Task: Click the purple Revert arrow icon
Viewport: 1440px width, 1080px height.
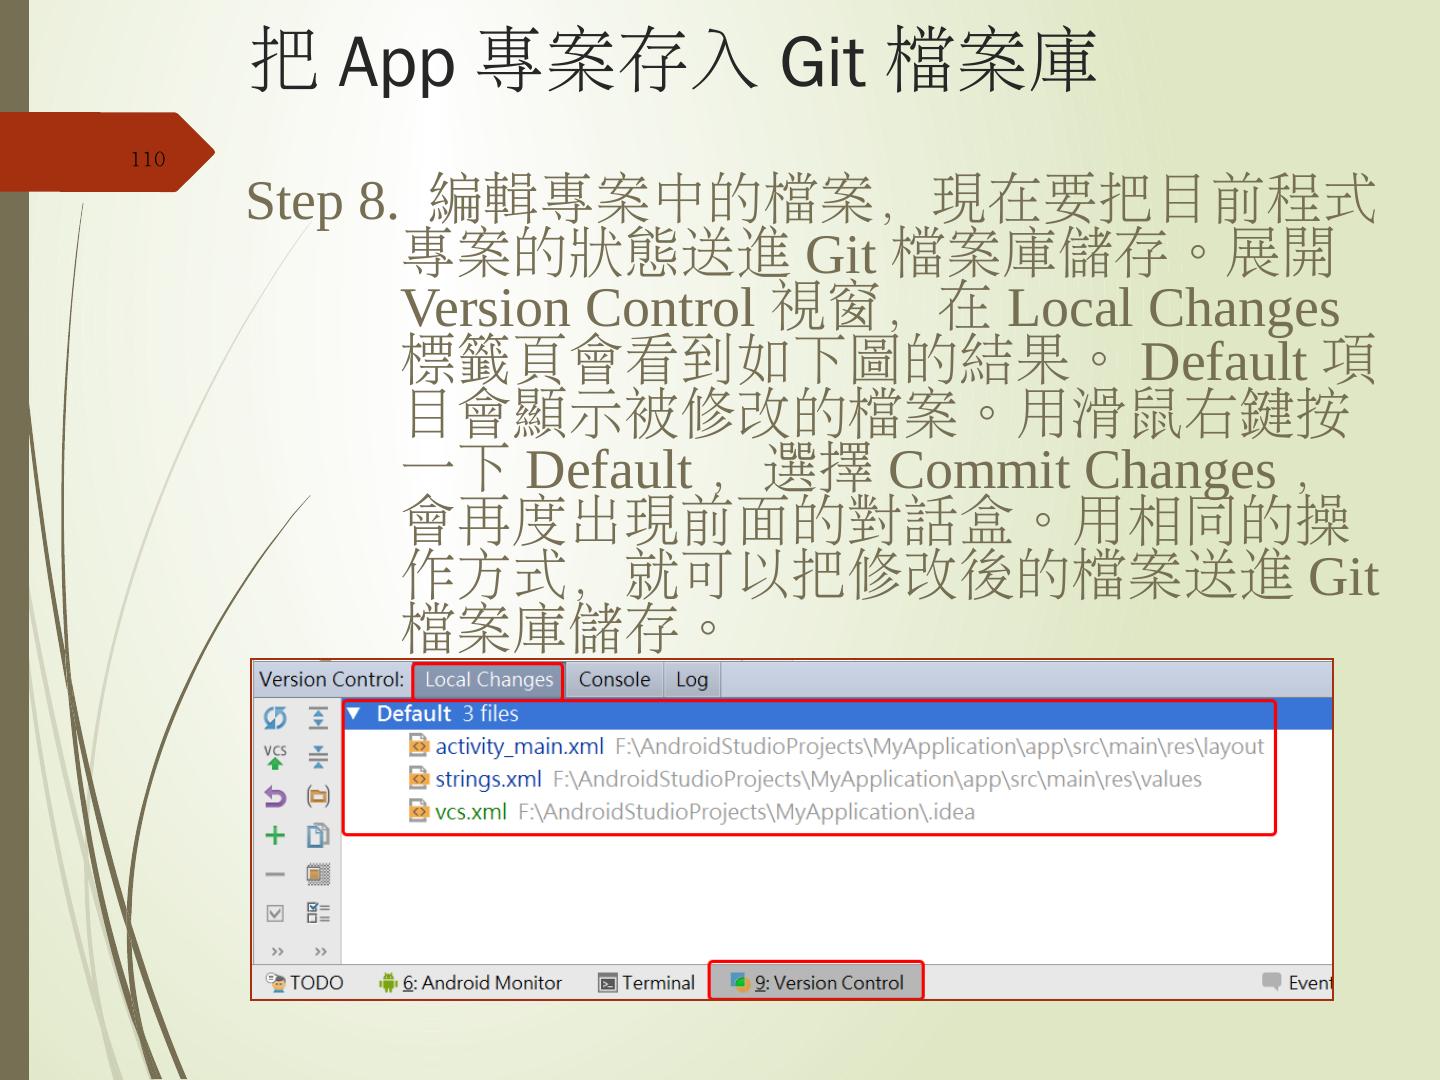Action: tap(275, 796)
